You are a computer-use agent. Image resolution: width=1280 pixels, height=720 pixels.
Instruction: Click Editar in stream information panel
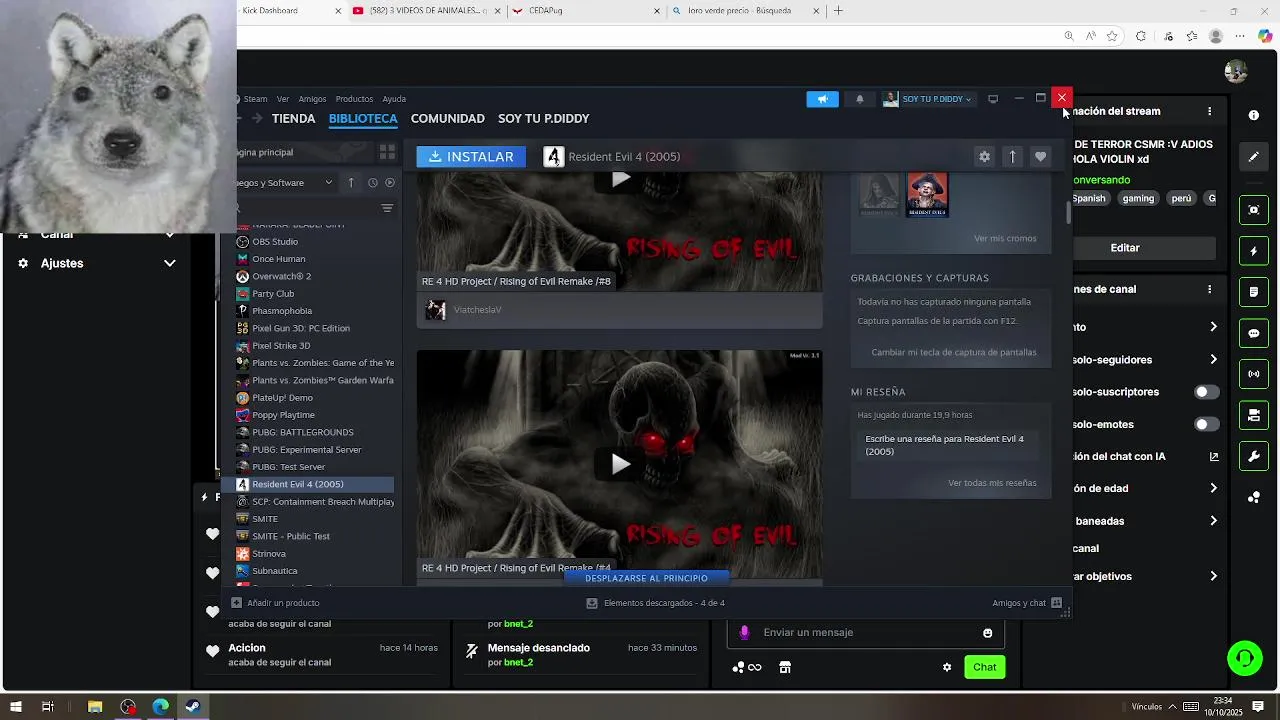[x=1125, y=248]
